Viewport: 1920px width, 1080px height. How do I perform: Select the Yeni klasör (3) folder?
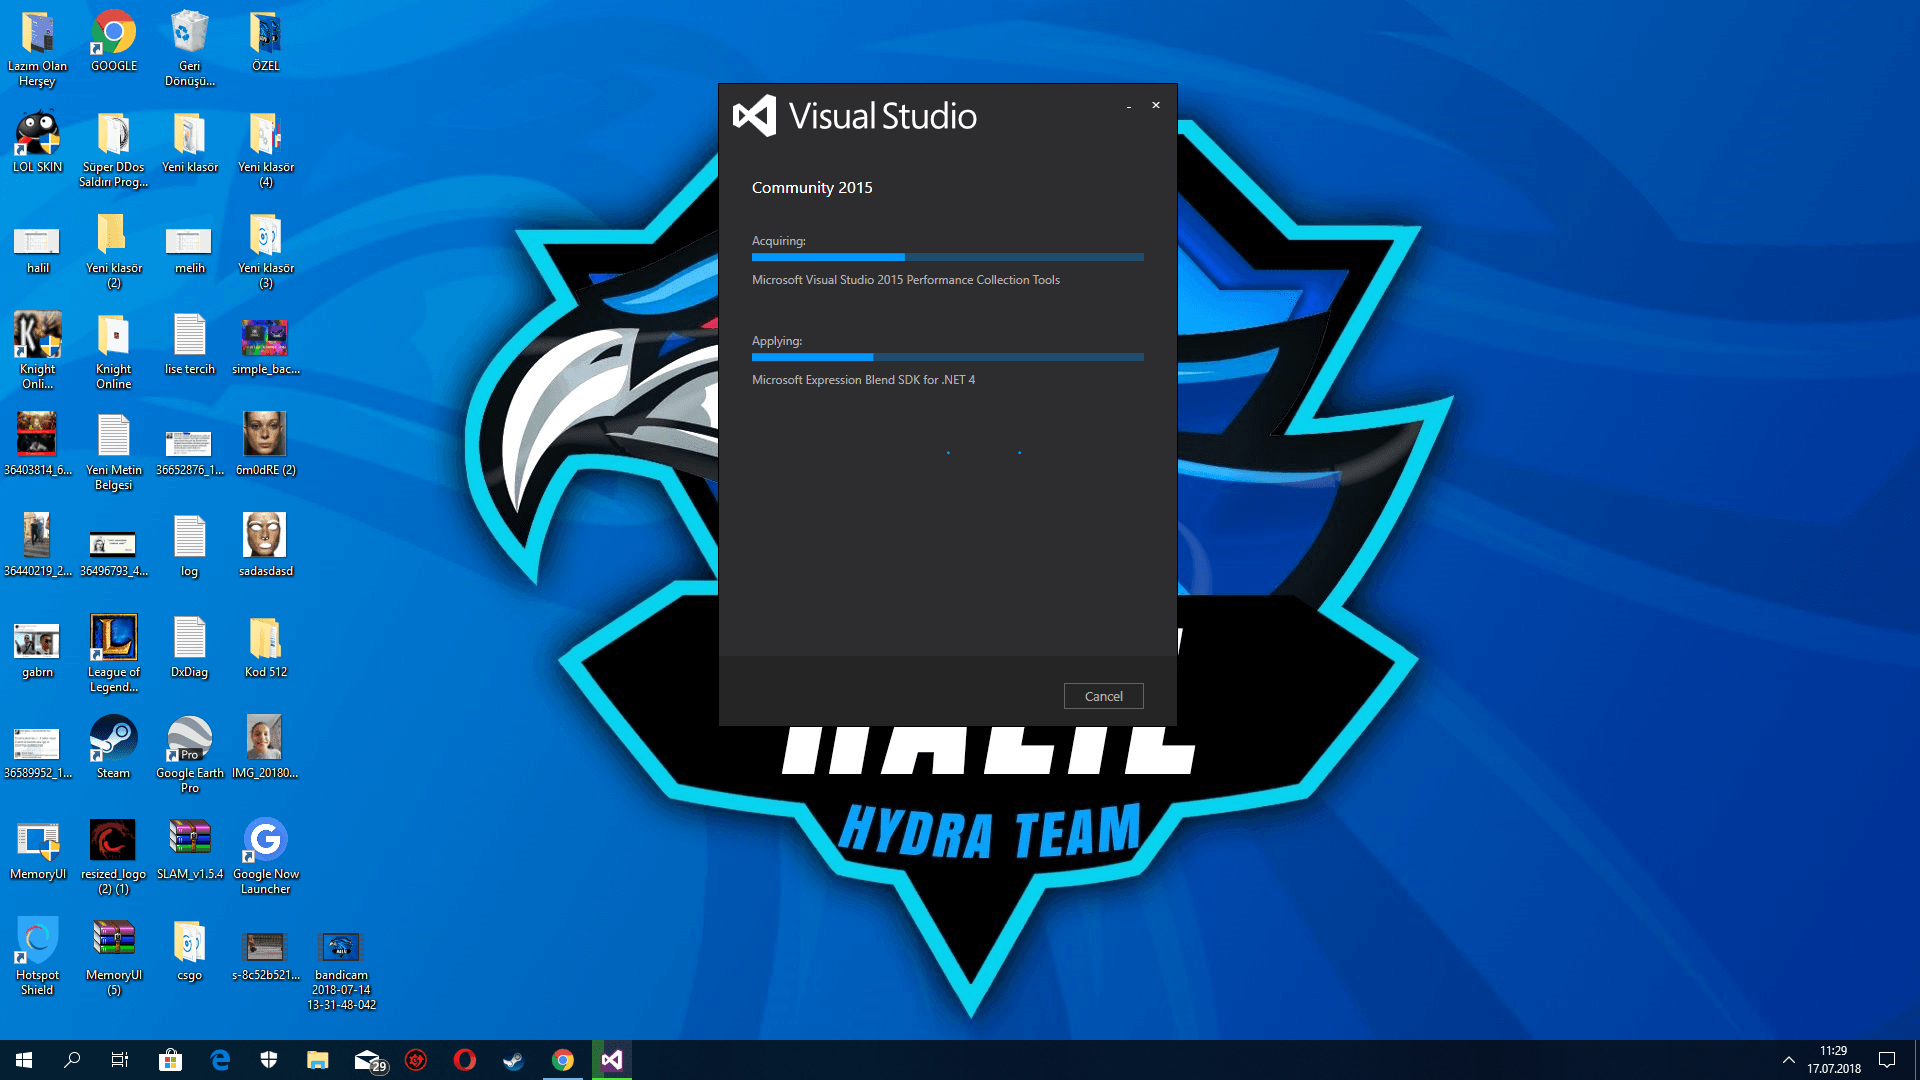265,251
